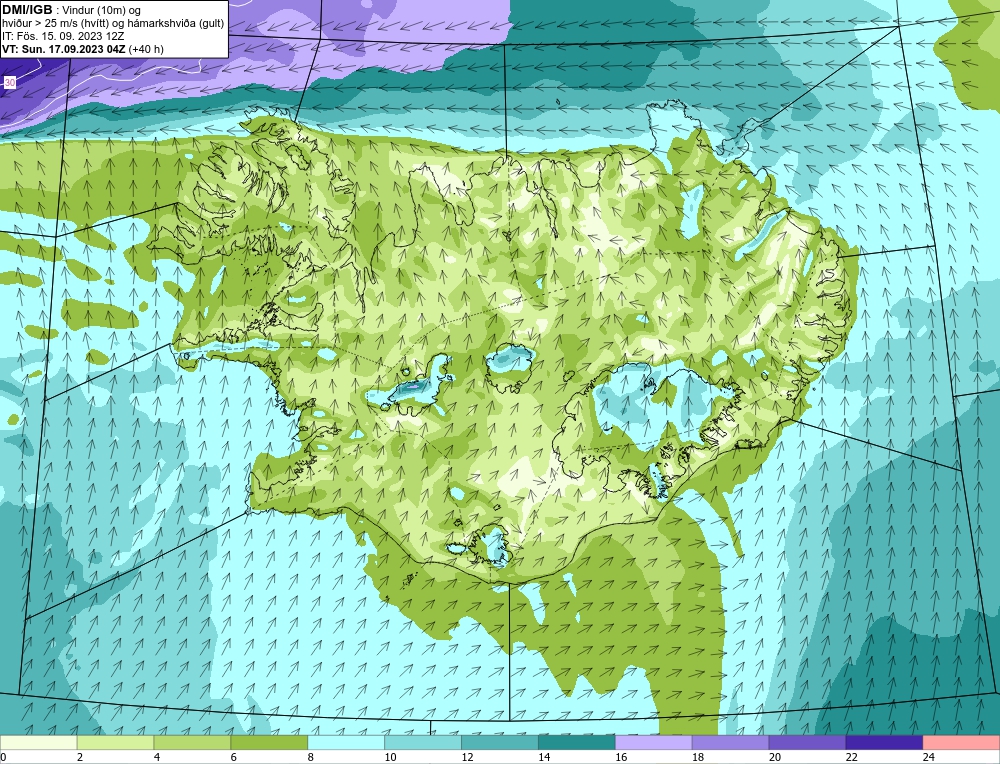The height and width of the screenshot is (764, 1000).
Task: Click the lavender 16–18 m/s legend swatch
Action: point(654,743)
